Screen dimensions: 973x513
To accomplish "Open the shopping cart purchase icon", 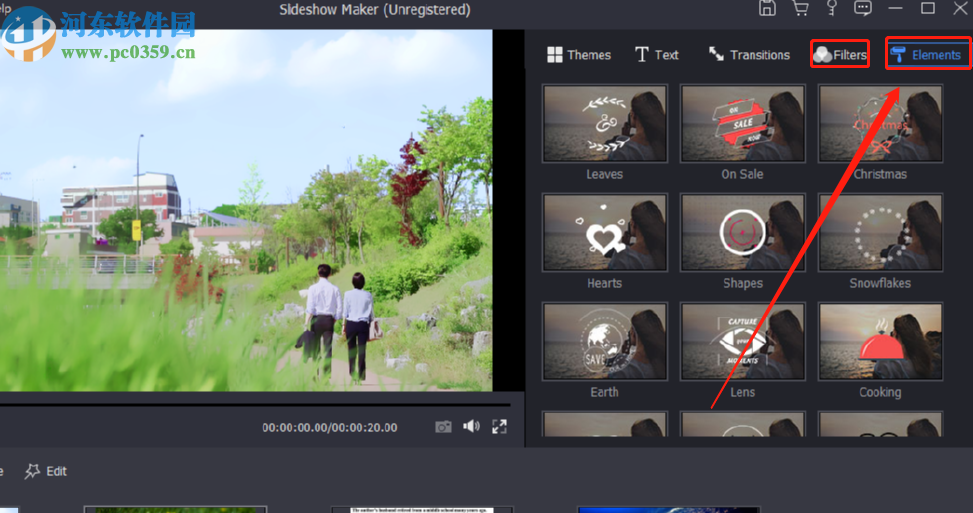I will point(800,8).
